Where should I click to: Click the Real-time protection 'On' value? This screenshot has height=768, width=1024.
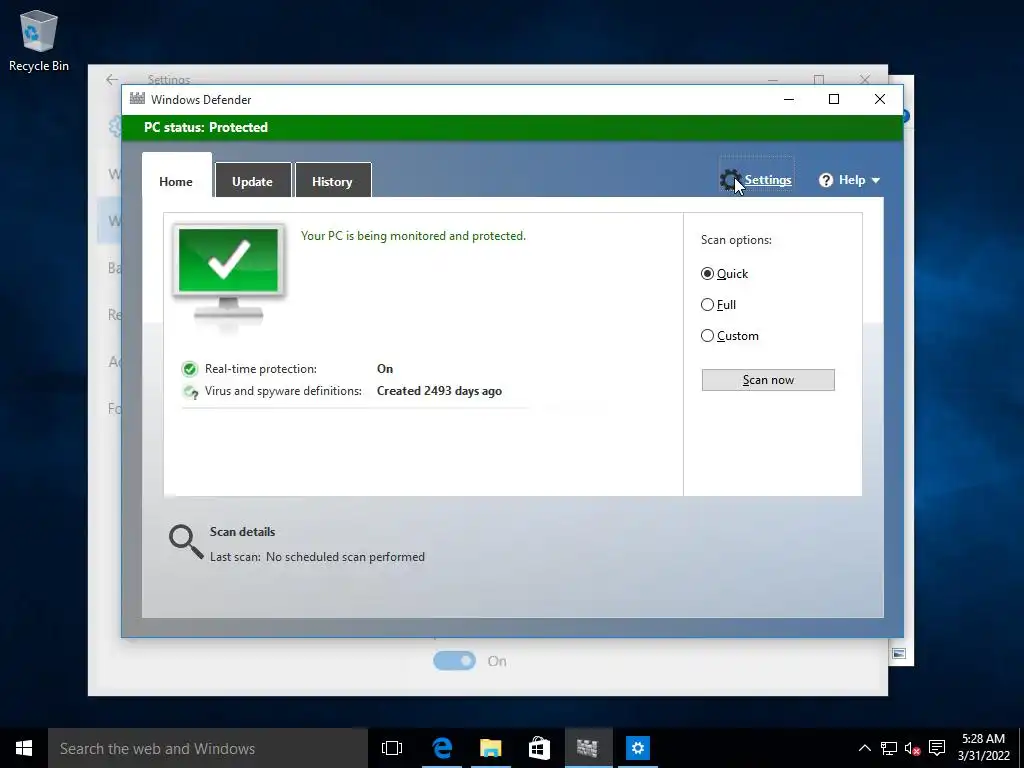[385, 369]
